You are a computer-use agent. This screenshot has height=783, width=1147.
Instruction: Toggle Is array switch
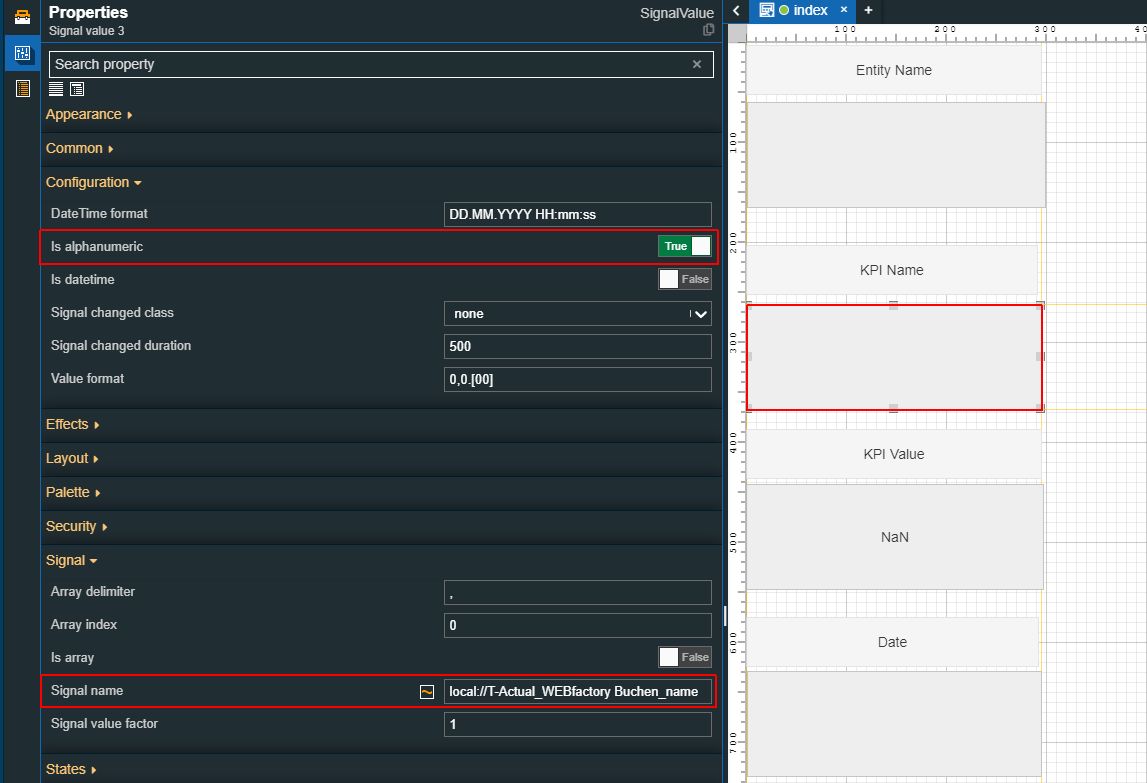click(685, 657)
